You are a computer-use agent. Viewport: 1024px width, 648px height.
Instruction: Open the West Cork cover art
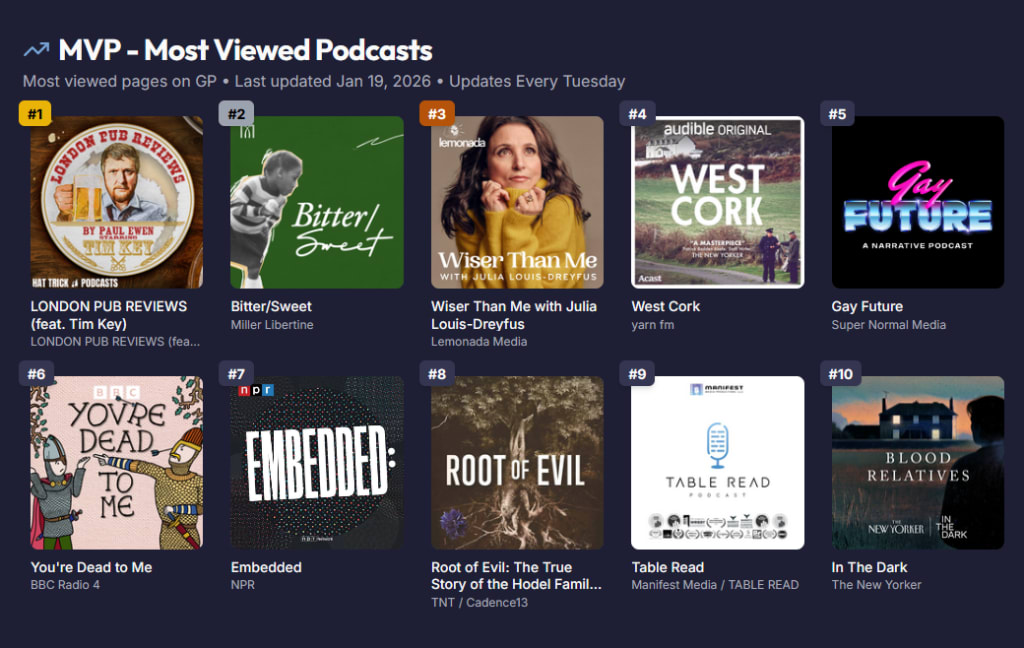pos(718,202)
